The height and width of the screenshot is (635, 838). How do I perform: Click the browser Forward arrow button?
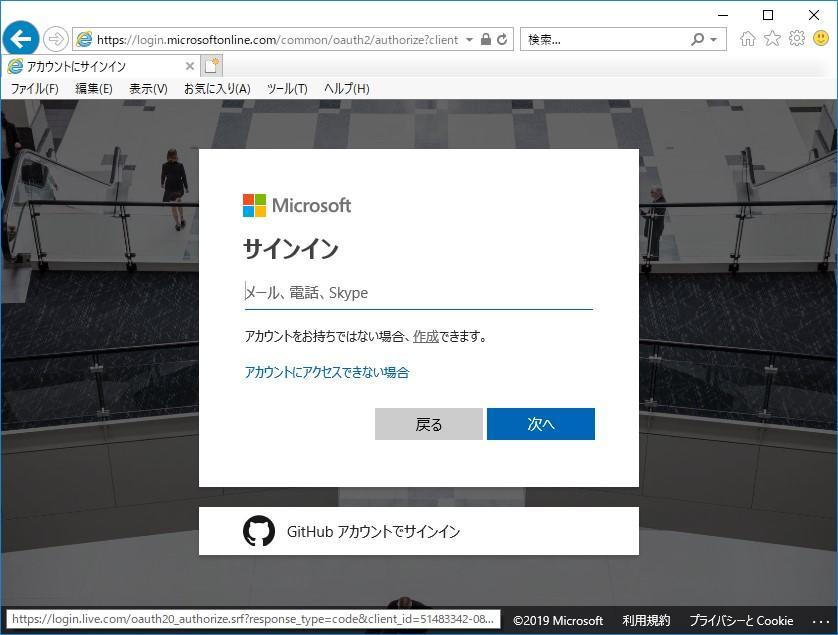click(56, 39)
